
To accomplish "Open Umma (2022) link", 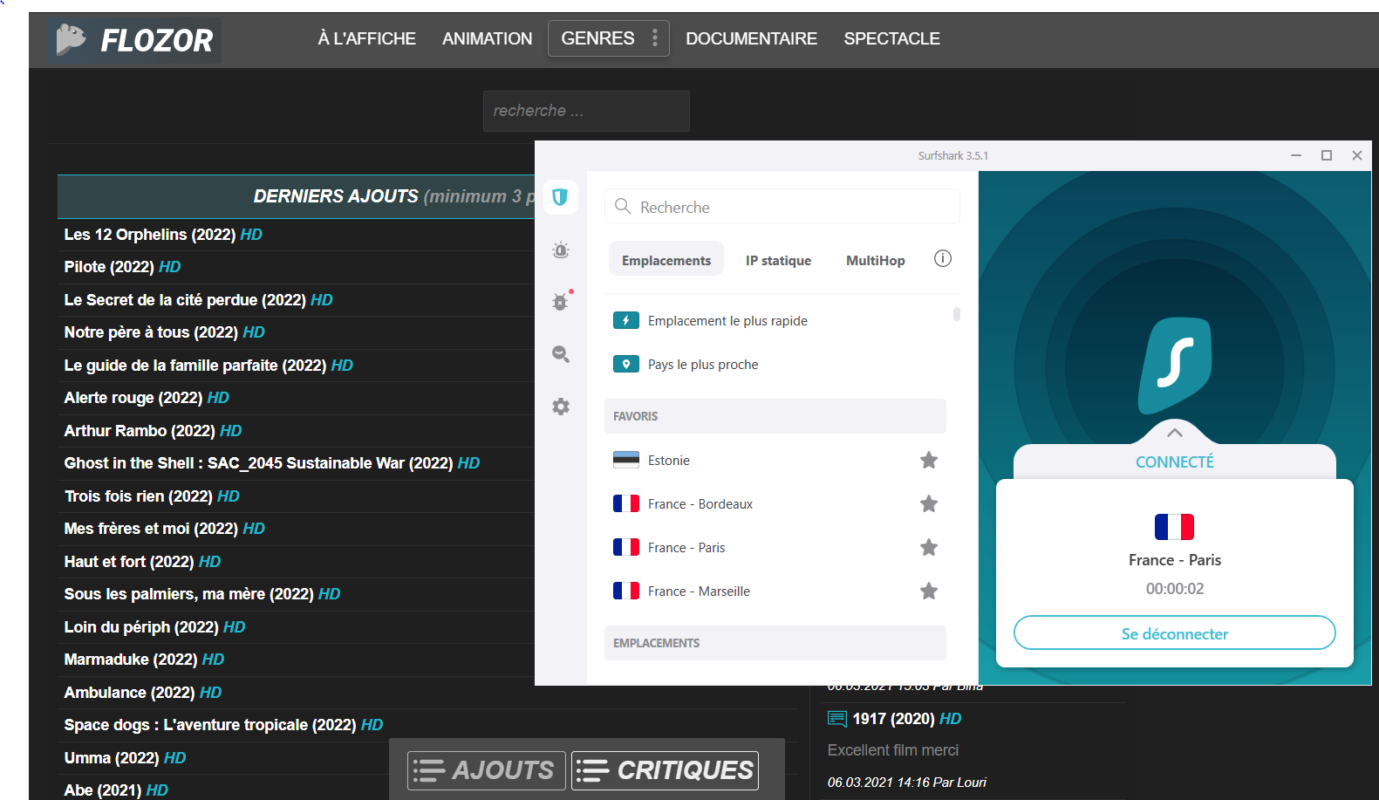I will pos(125,758).
